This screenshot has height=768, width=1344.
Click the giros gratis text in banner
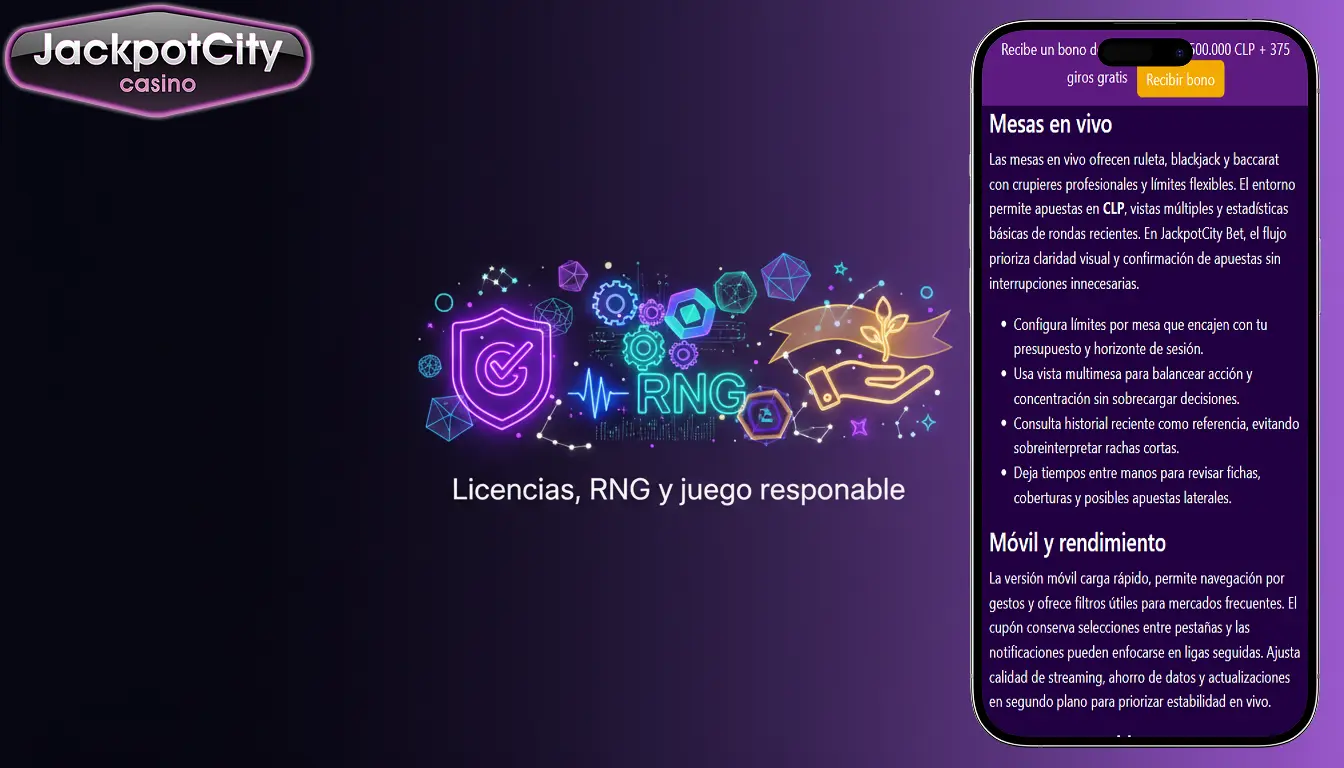[x=1097, y=78]
